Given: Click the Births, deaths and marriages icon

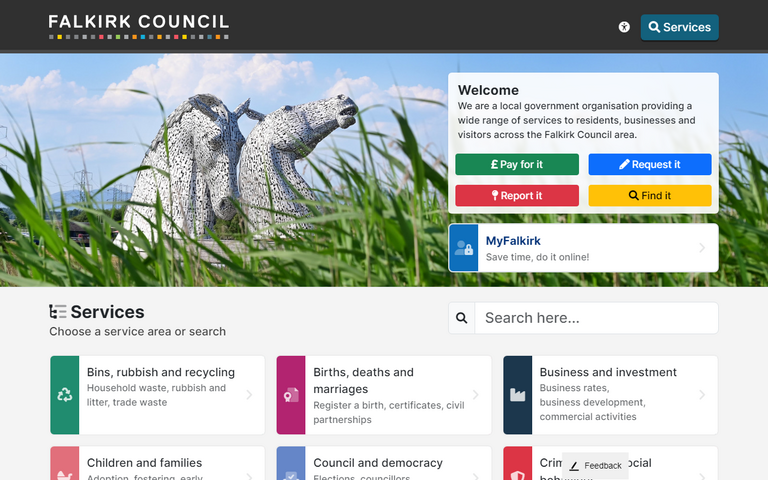Looking at the screenshot, I should click(x=291, y=395).
